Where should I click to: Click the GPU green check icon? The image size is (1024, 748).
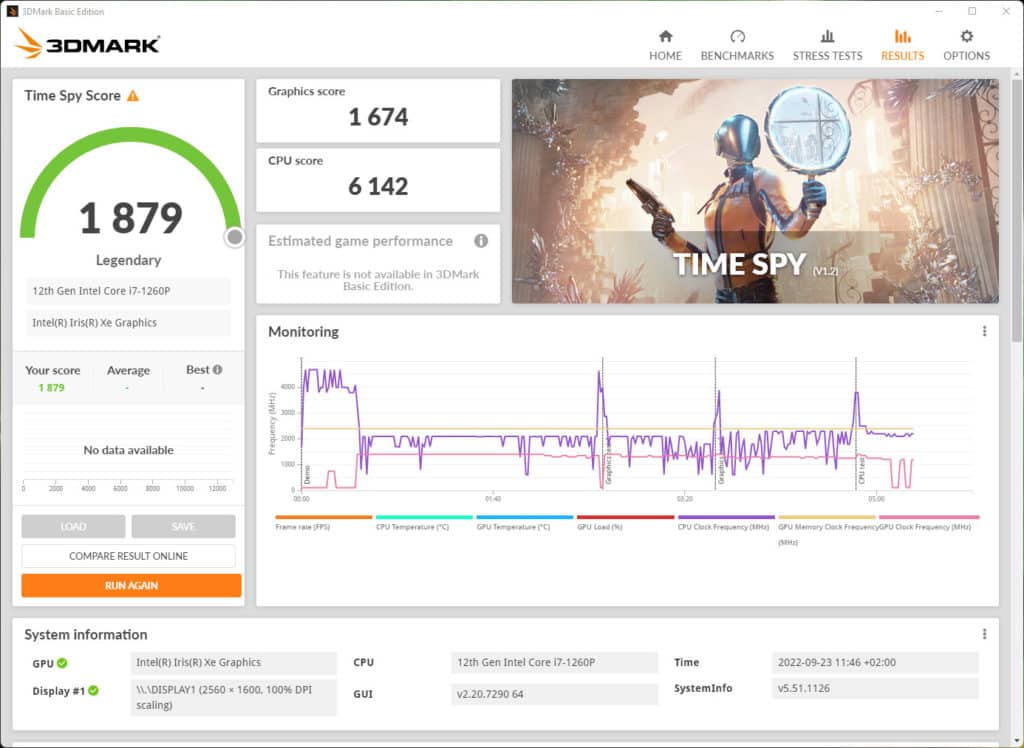pyautogui.click(x=62, y=663)
